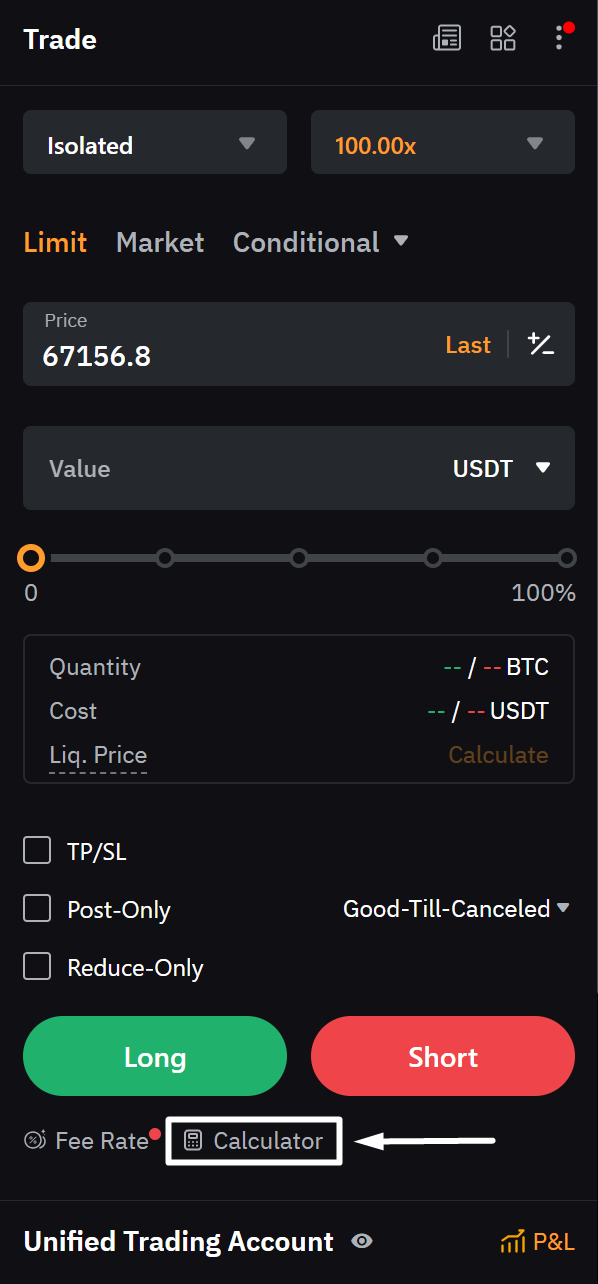The width and height of the screenshot is (598, 1284).
Task: Open the 100.00x leverage dropdown
Action: (443, 142)
